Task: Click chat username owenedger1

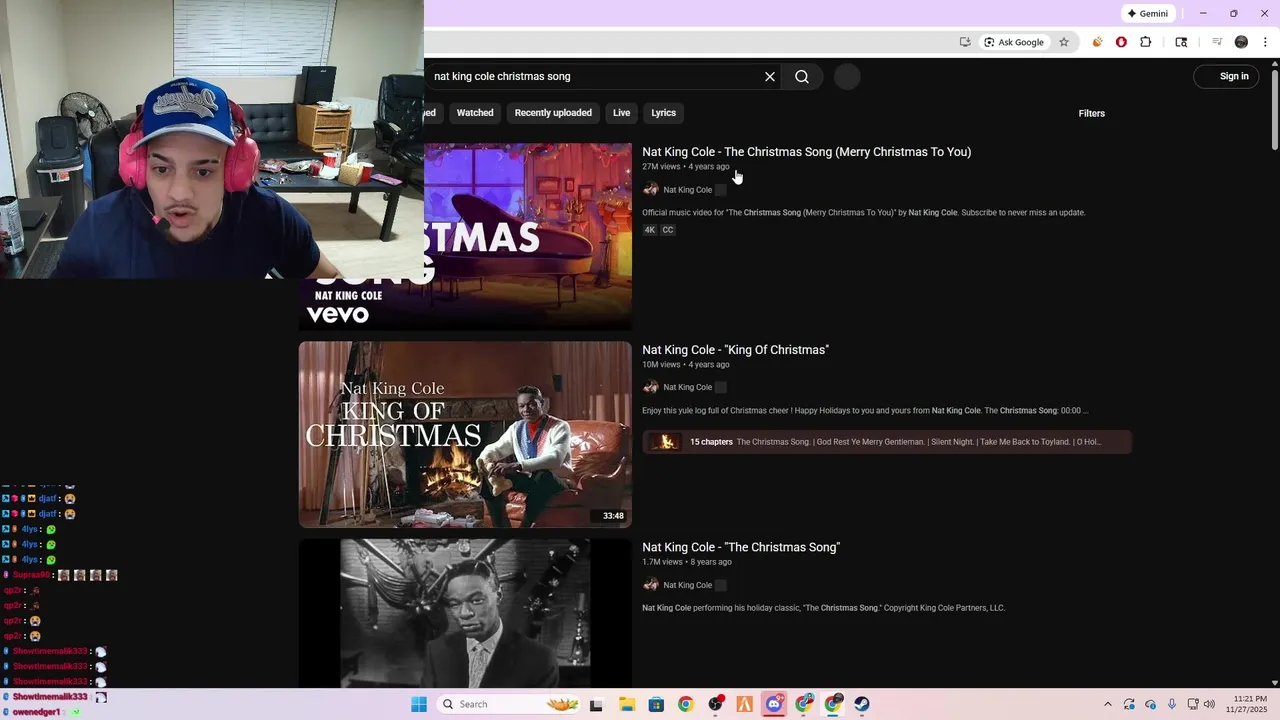Action: pyautogui.click(x=36, y=712)
